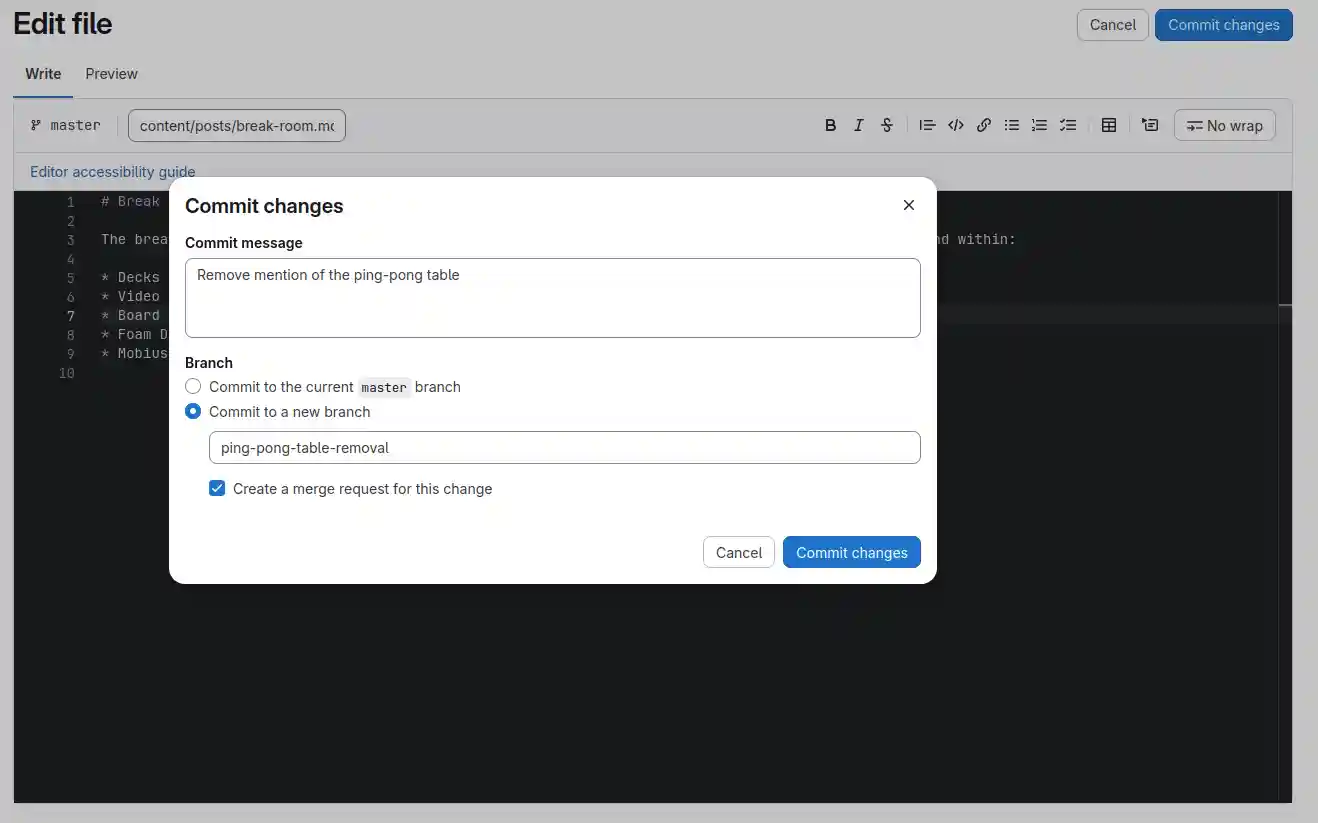1318x823 pixels.
Task: Apply italic formatting
Action: [858, 124]
